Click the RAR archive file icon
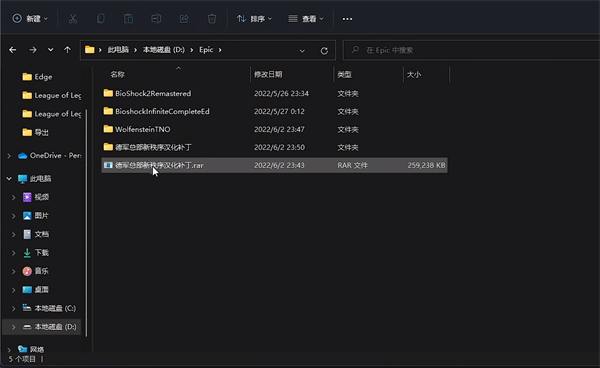Image resolution: width=600 pixels, height=368 pixels. [108, 165]
